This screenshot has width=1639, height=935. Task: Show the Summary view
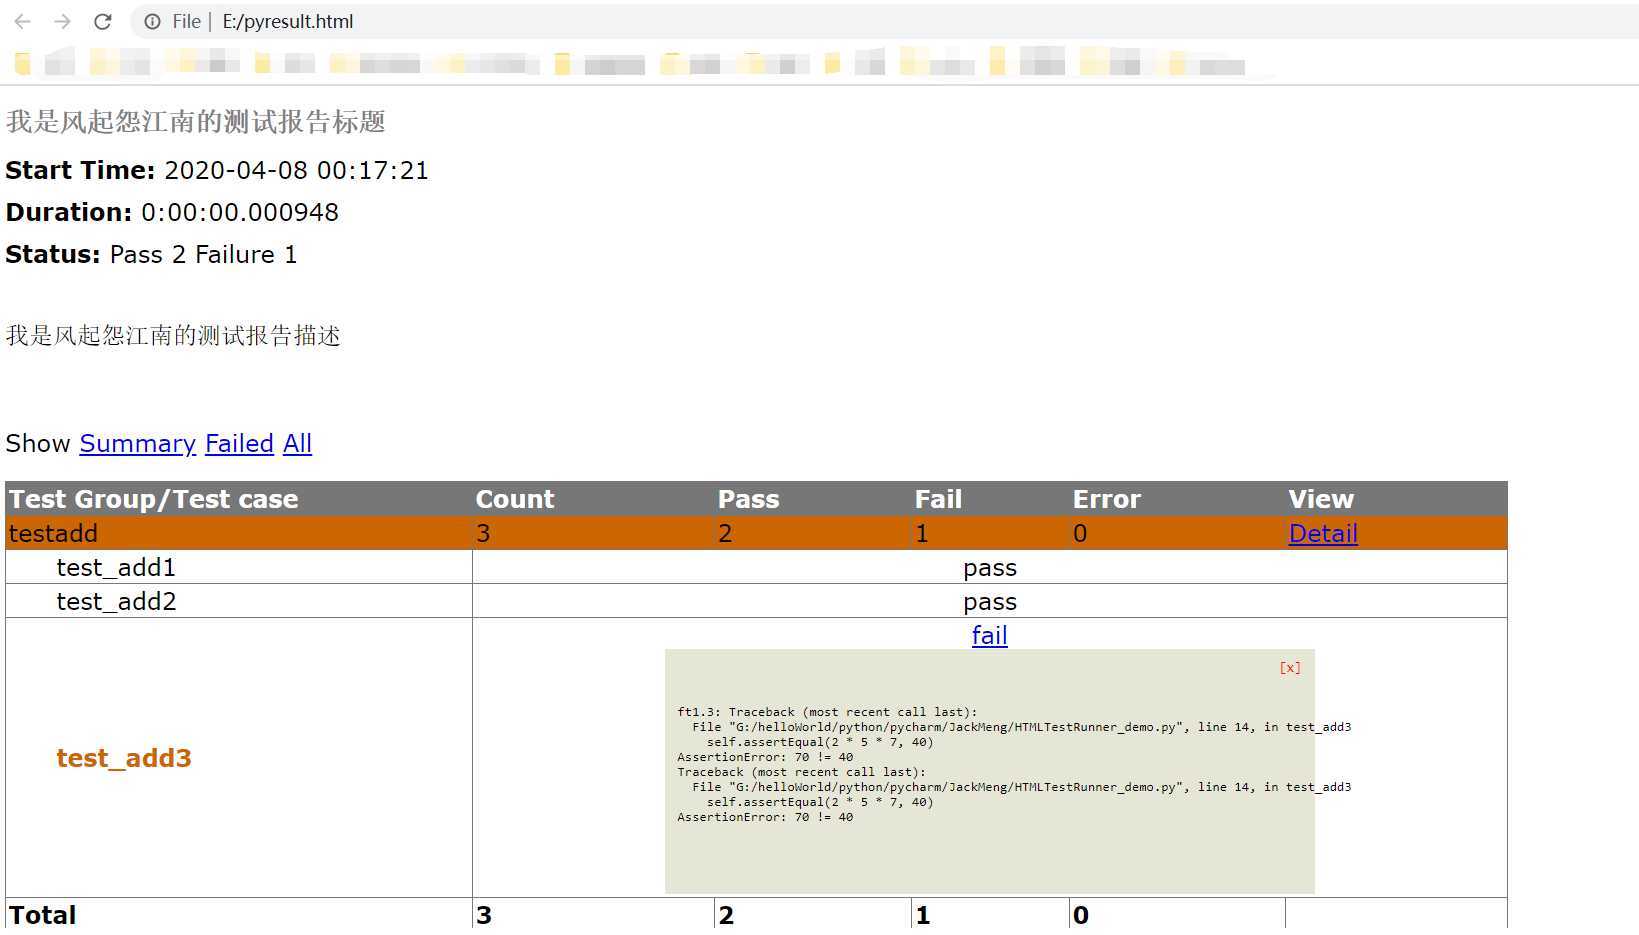[x=137, y=443]
